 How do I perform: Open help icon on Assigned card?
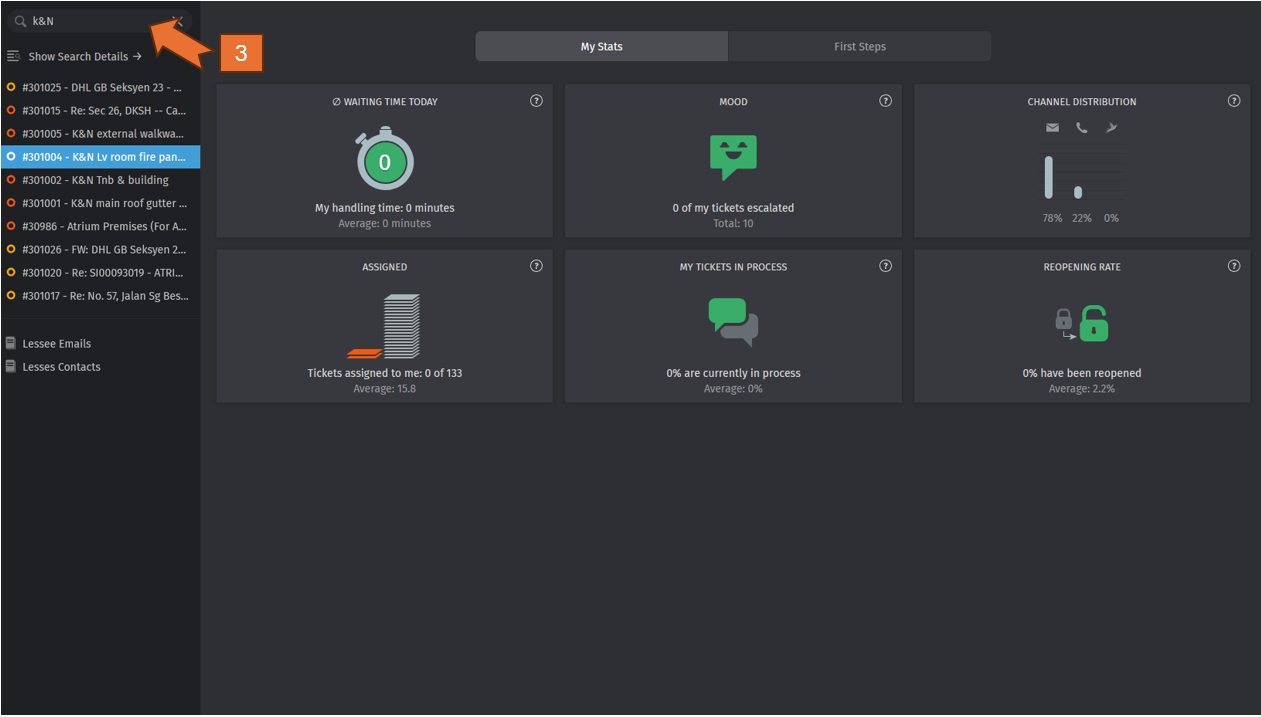536,266
